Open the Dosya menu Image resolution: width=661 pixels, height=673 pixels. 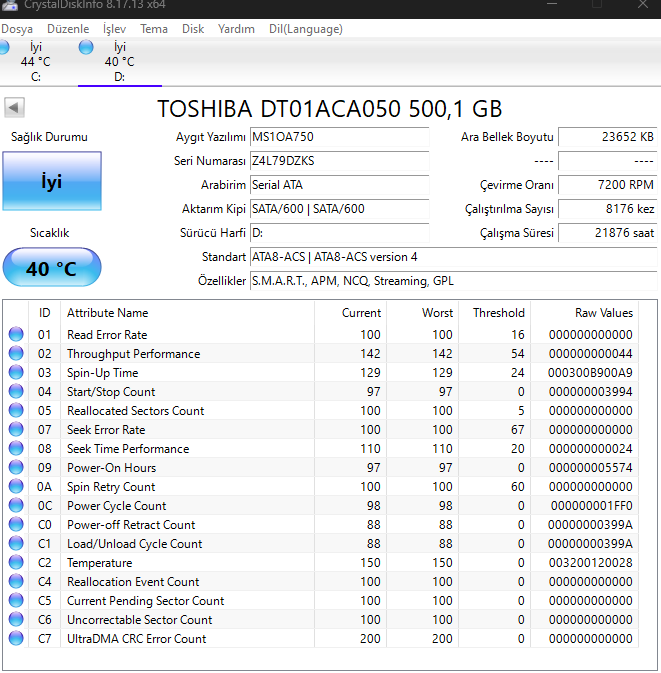click(x=17, y=29)
